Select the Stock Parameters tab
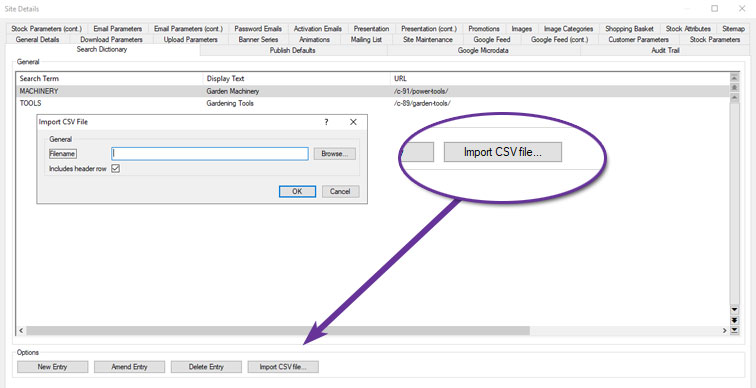The image size is (756, 388). pos(715,40)
